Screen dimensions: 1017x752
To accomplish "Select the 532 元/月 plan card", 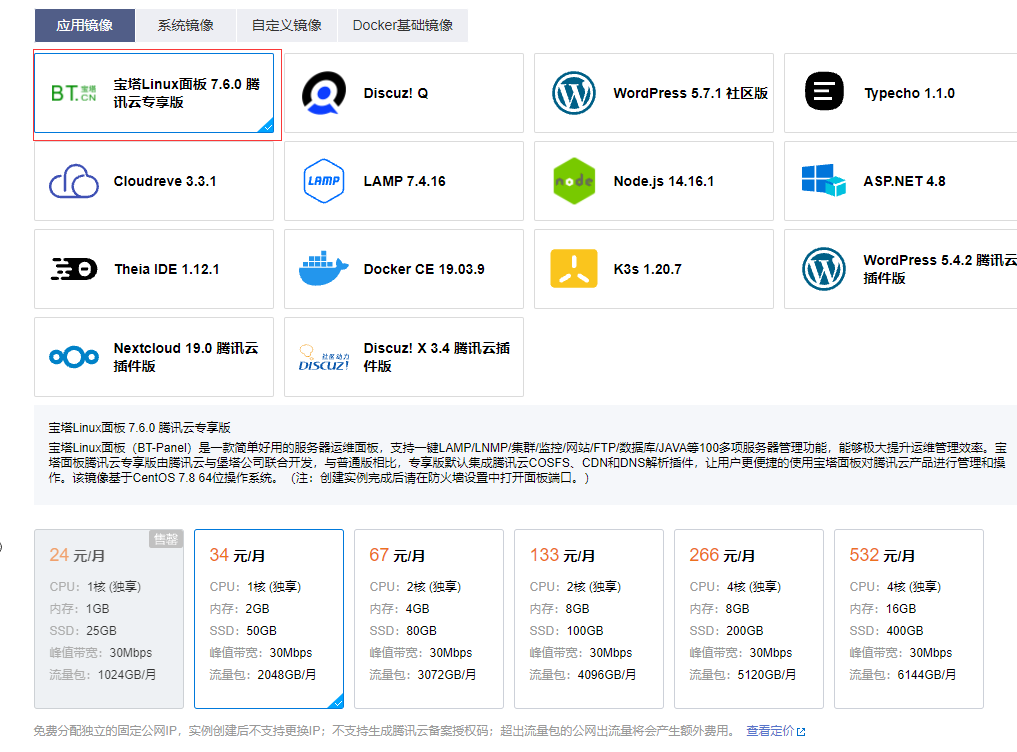I will [909, 619].
